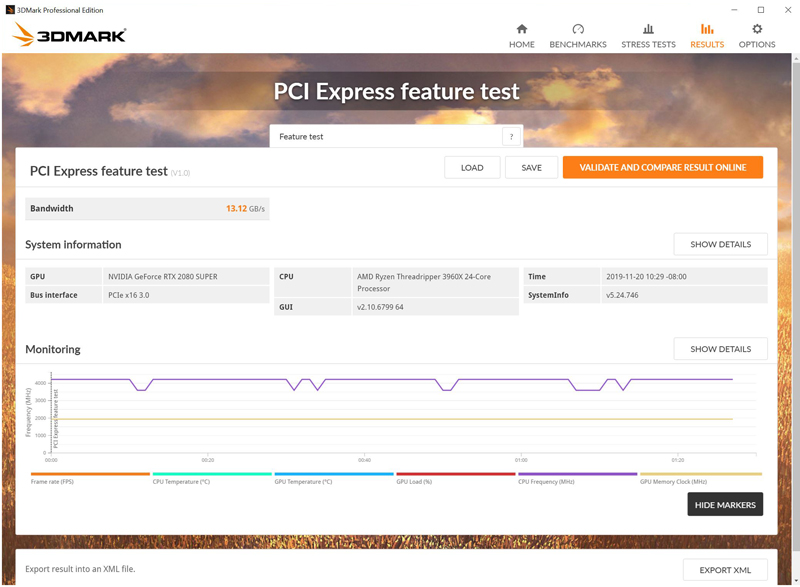The height and width of the screenshot is (587, 800).
Task: Select the Feature test tab
Action: click(385, 137)
